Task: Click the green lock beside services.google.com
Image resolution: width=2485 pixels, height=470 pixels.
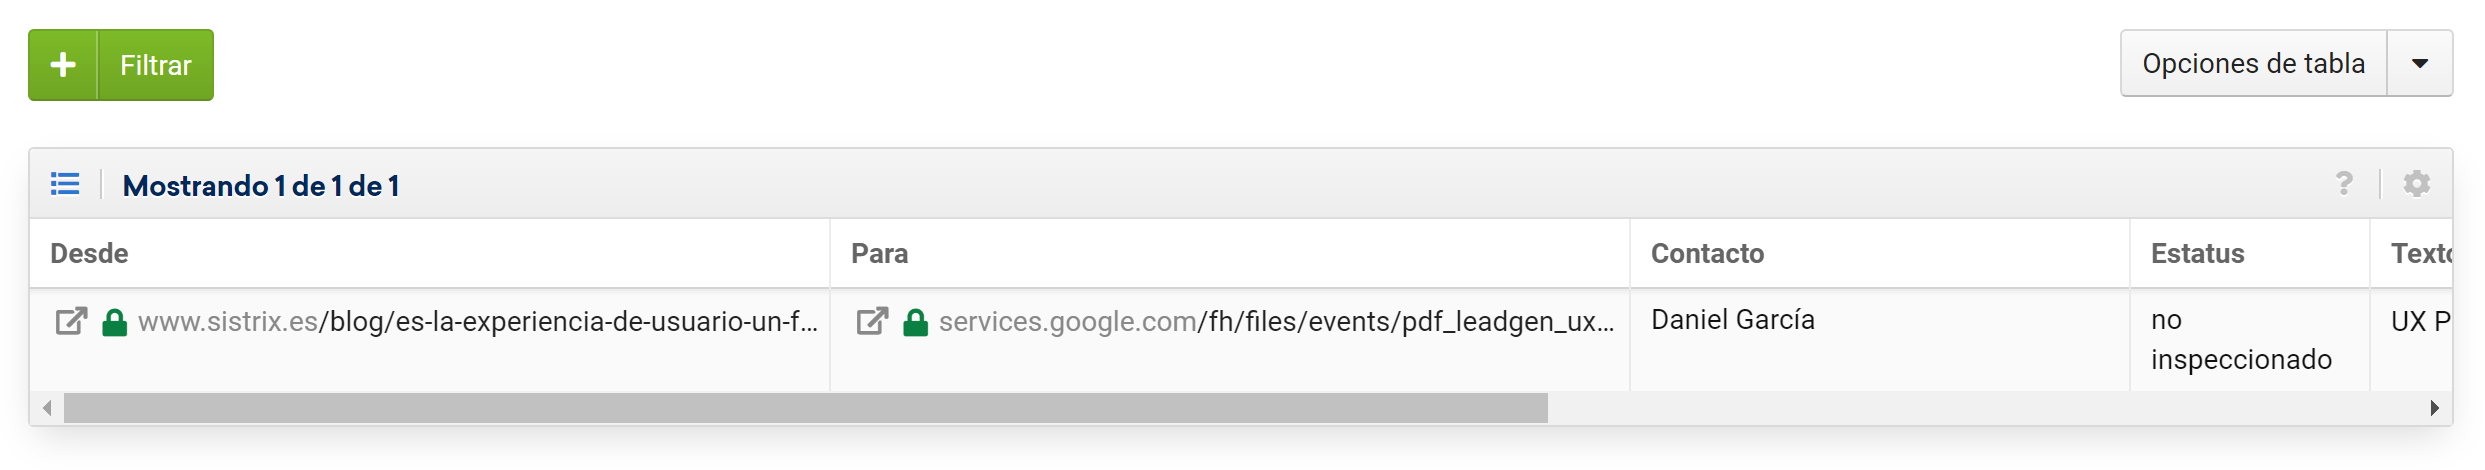Action: click(915, 322)
